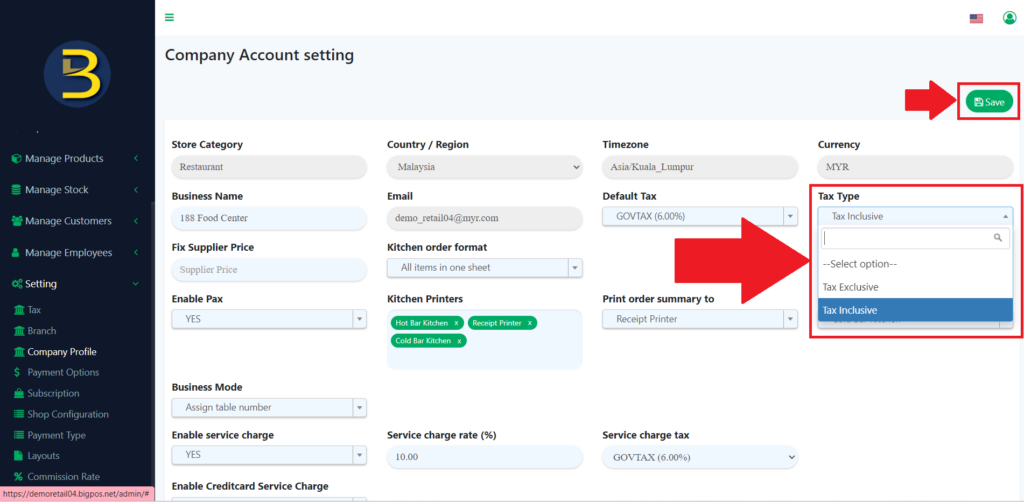Go to the Branch settings page
Viewport: 1024px width, 502px height.
click(42, 331)
